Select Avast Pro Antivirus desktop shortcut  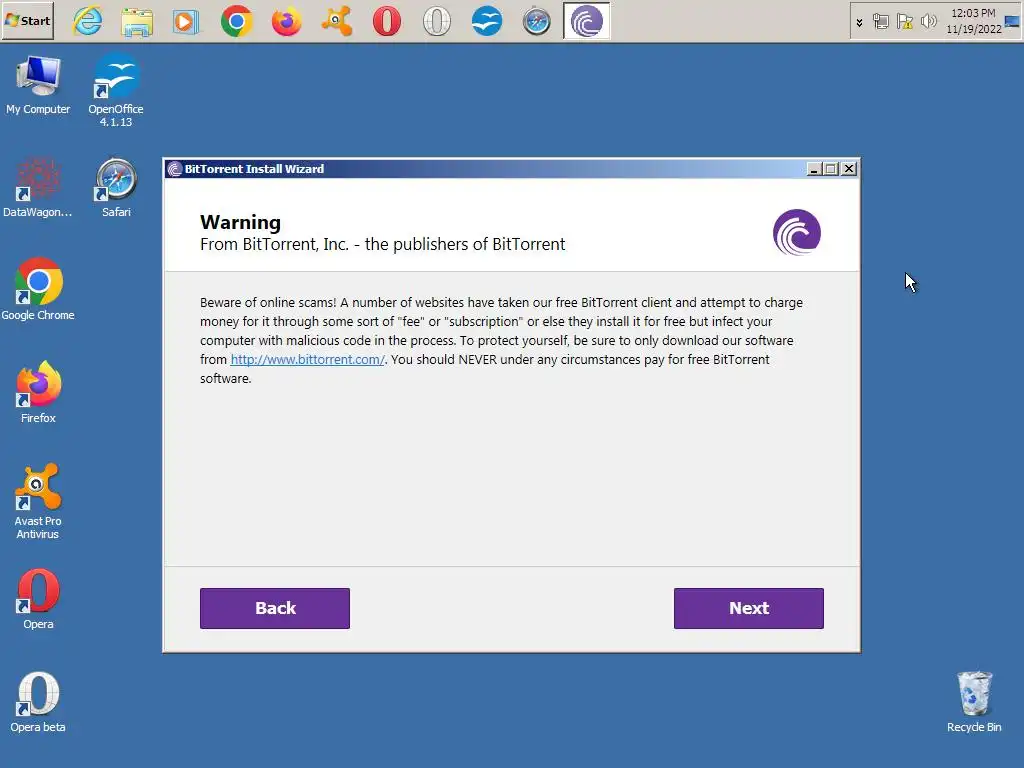tap(38, 502)
